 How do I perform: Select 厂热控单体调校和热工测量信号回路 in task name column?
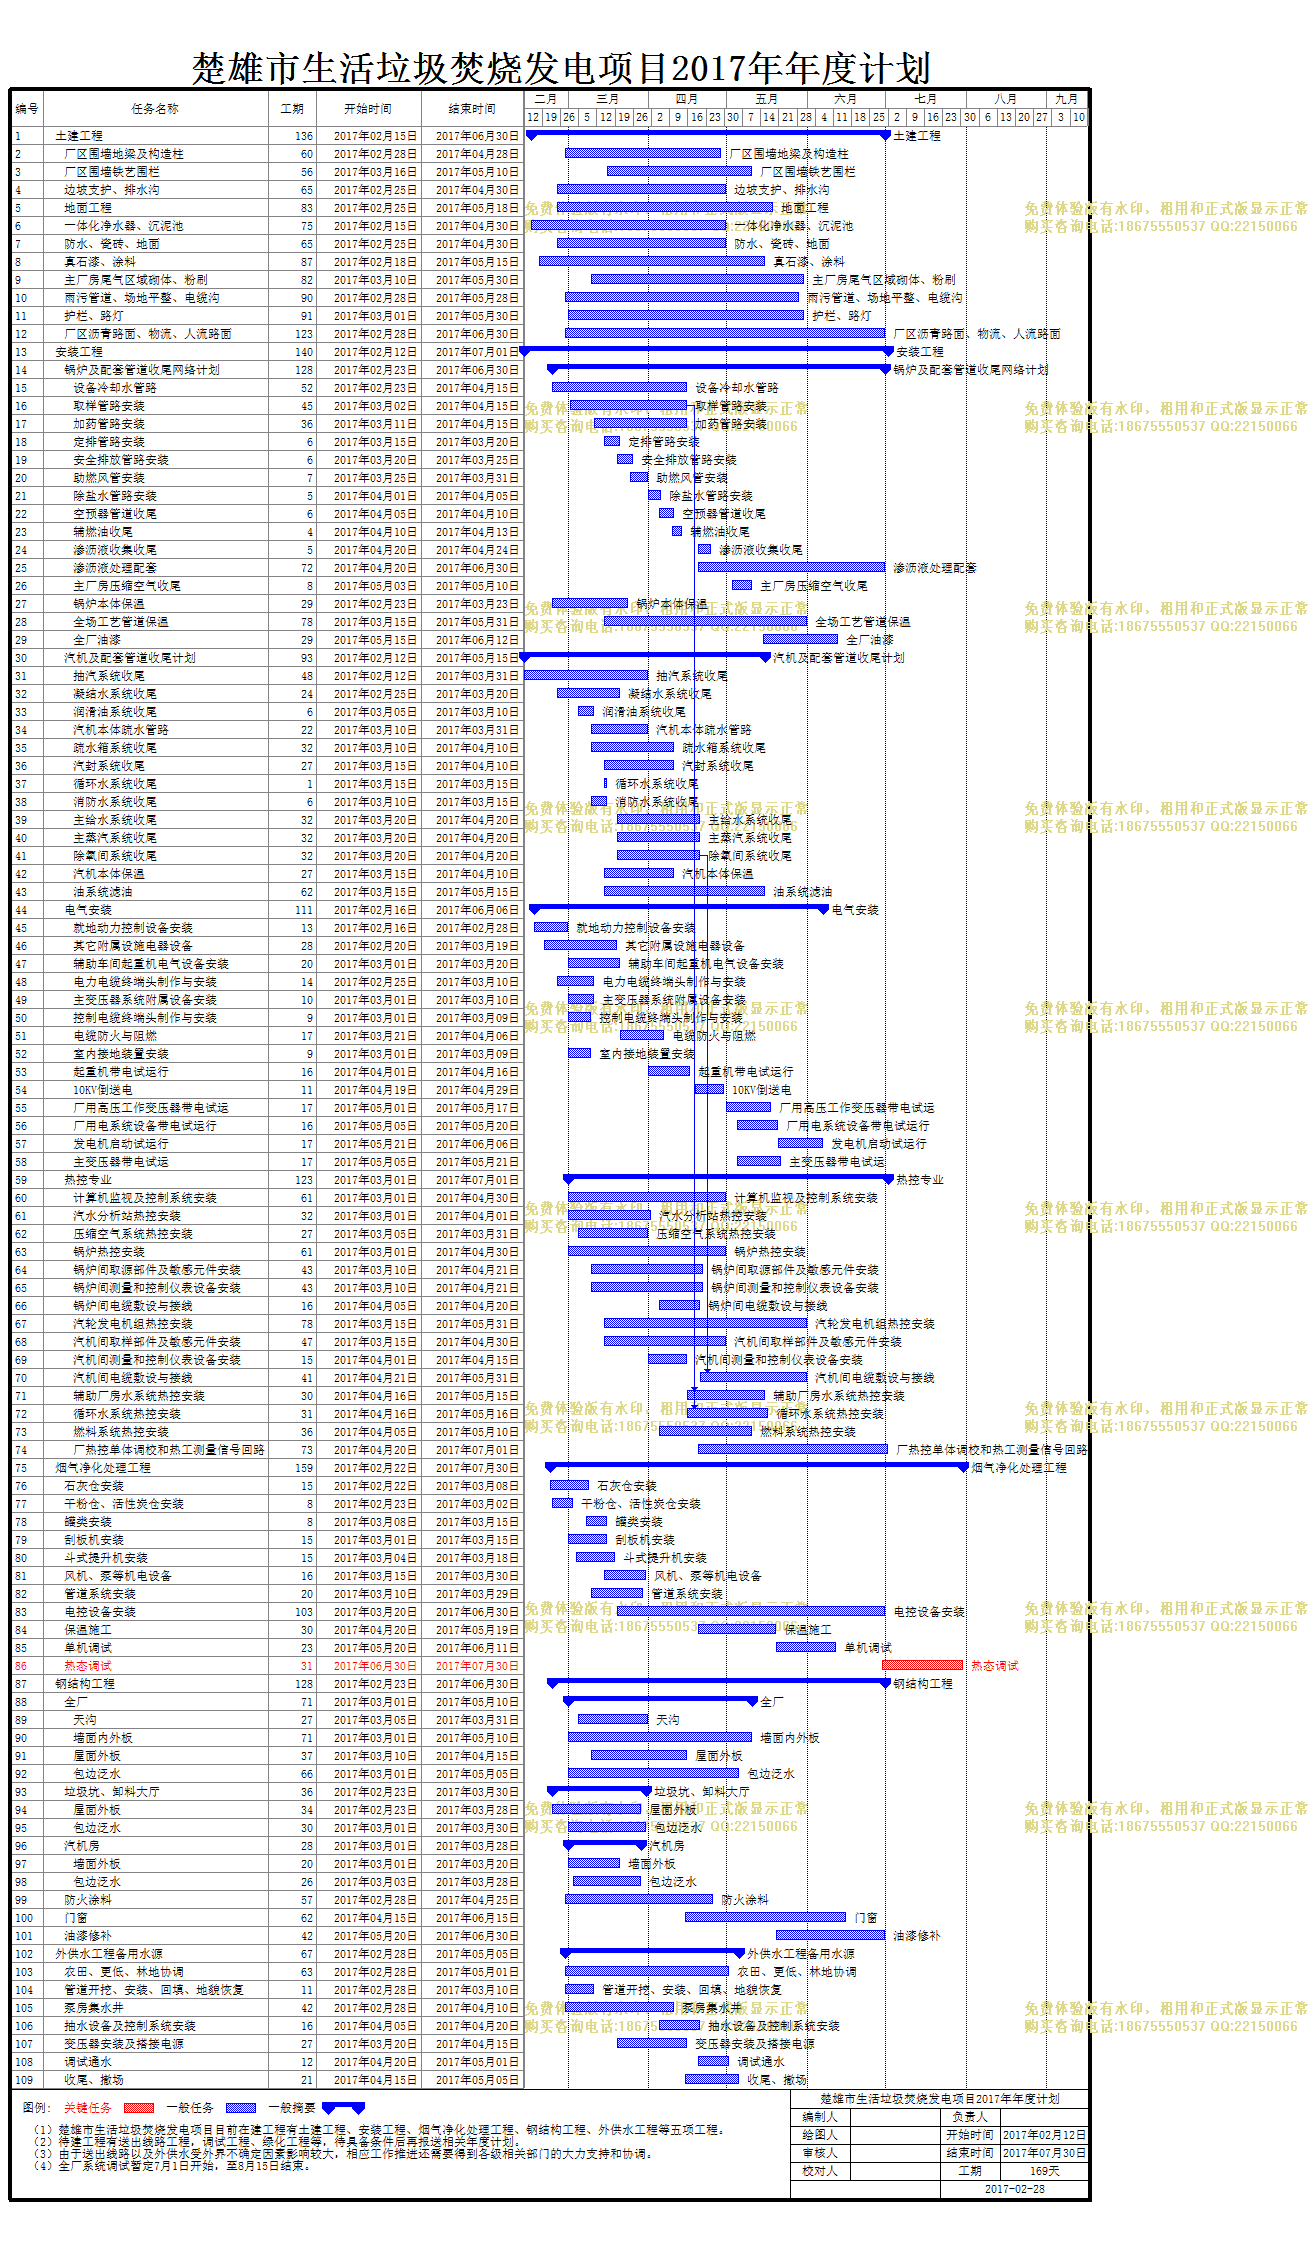pos(169,1450)
